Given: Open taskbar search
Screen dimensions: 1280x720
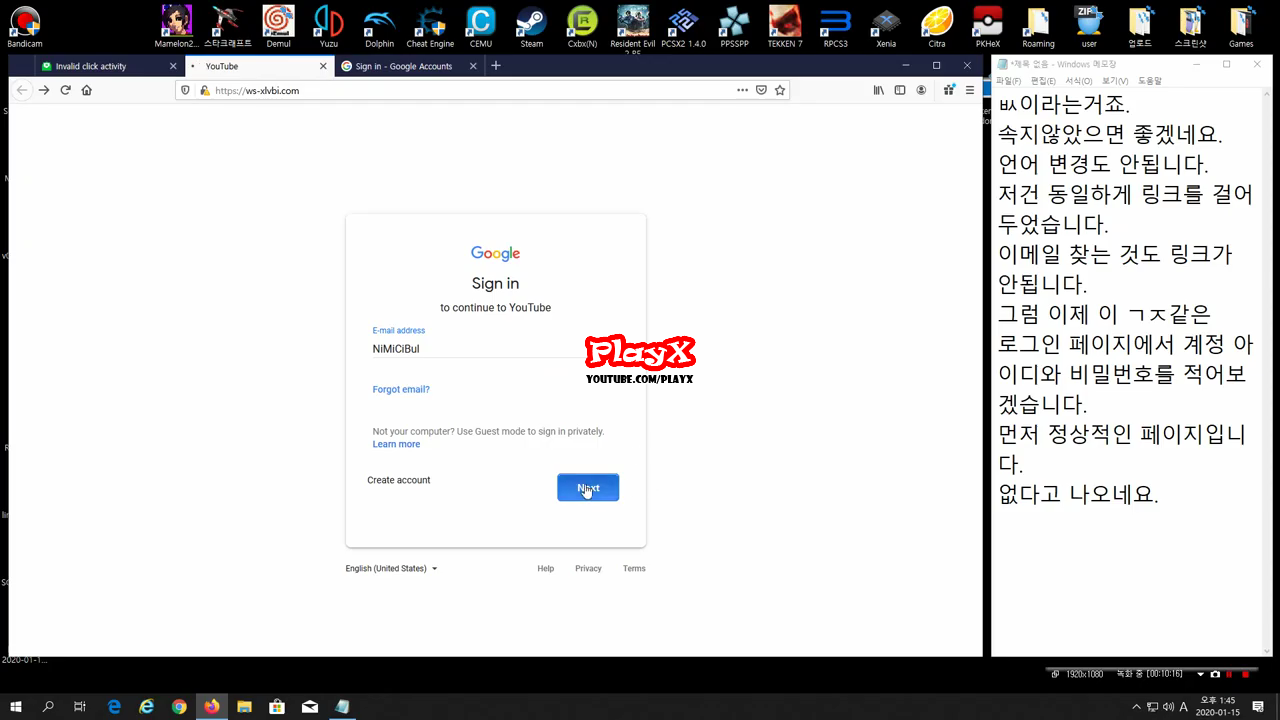Looking at the screenshot, I should [x=48, y=706].
